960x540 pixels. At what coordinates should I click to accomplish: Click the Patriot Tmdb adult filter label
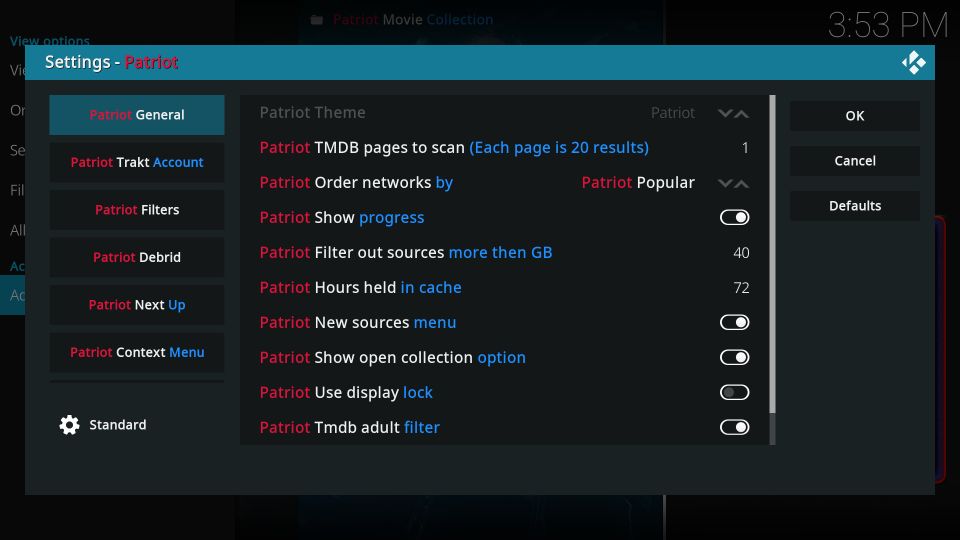coord(350,427)
